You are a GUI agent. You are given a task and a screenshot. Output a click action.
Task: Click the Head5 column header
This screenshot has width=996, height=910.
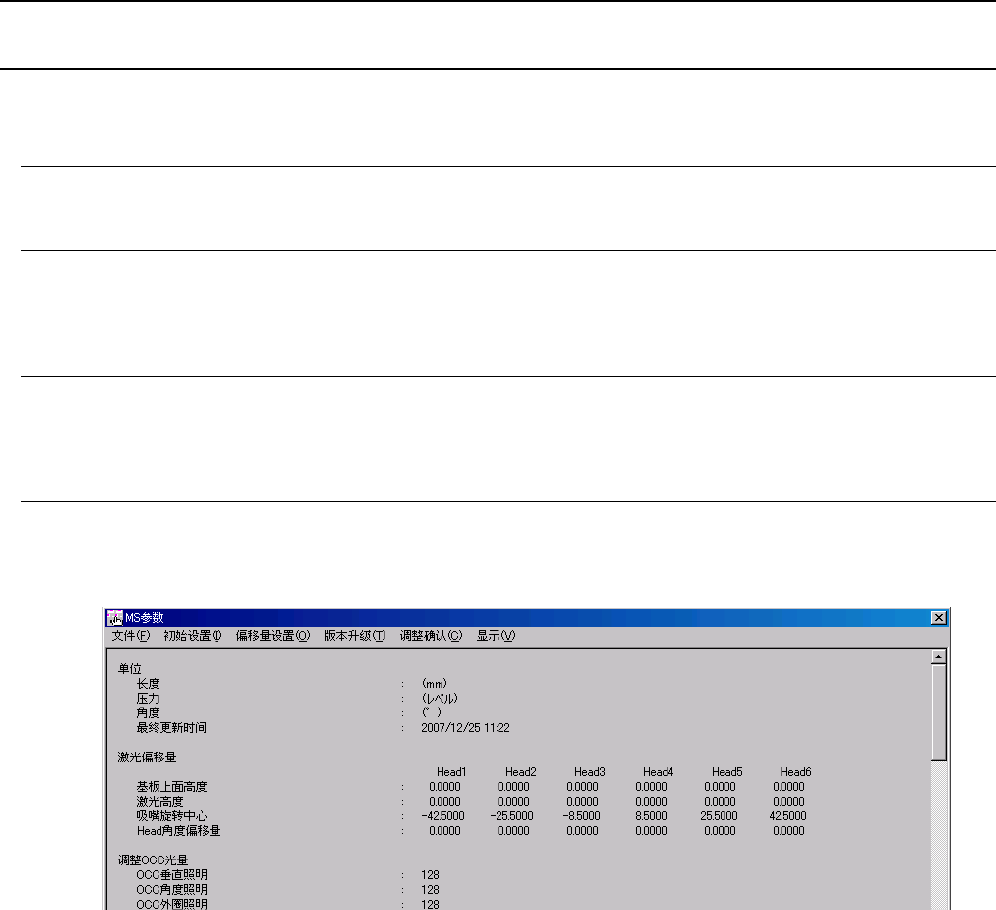[727, 772]
